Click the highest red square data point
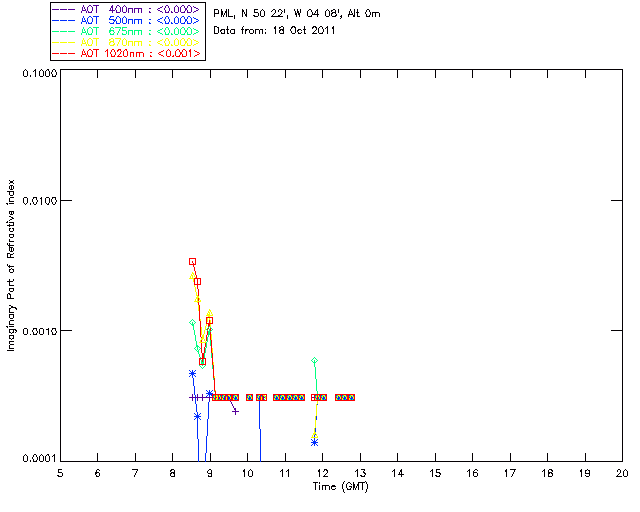 coord(192,262)
